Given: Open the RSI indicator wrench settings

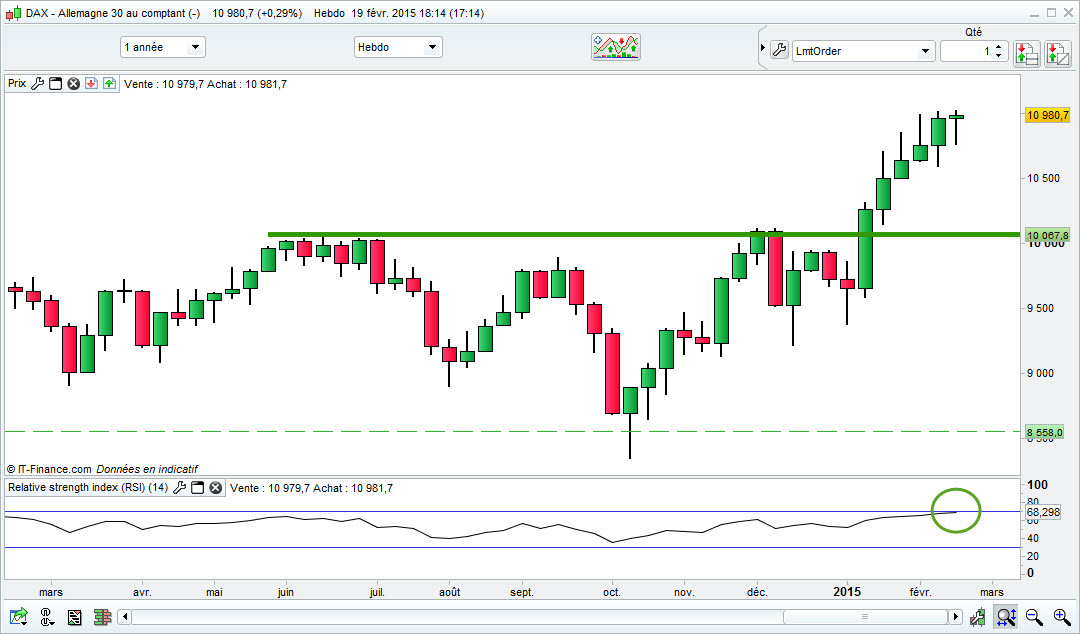Looking at the screenshot, I should [x=179, y=488].
